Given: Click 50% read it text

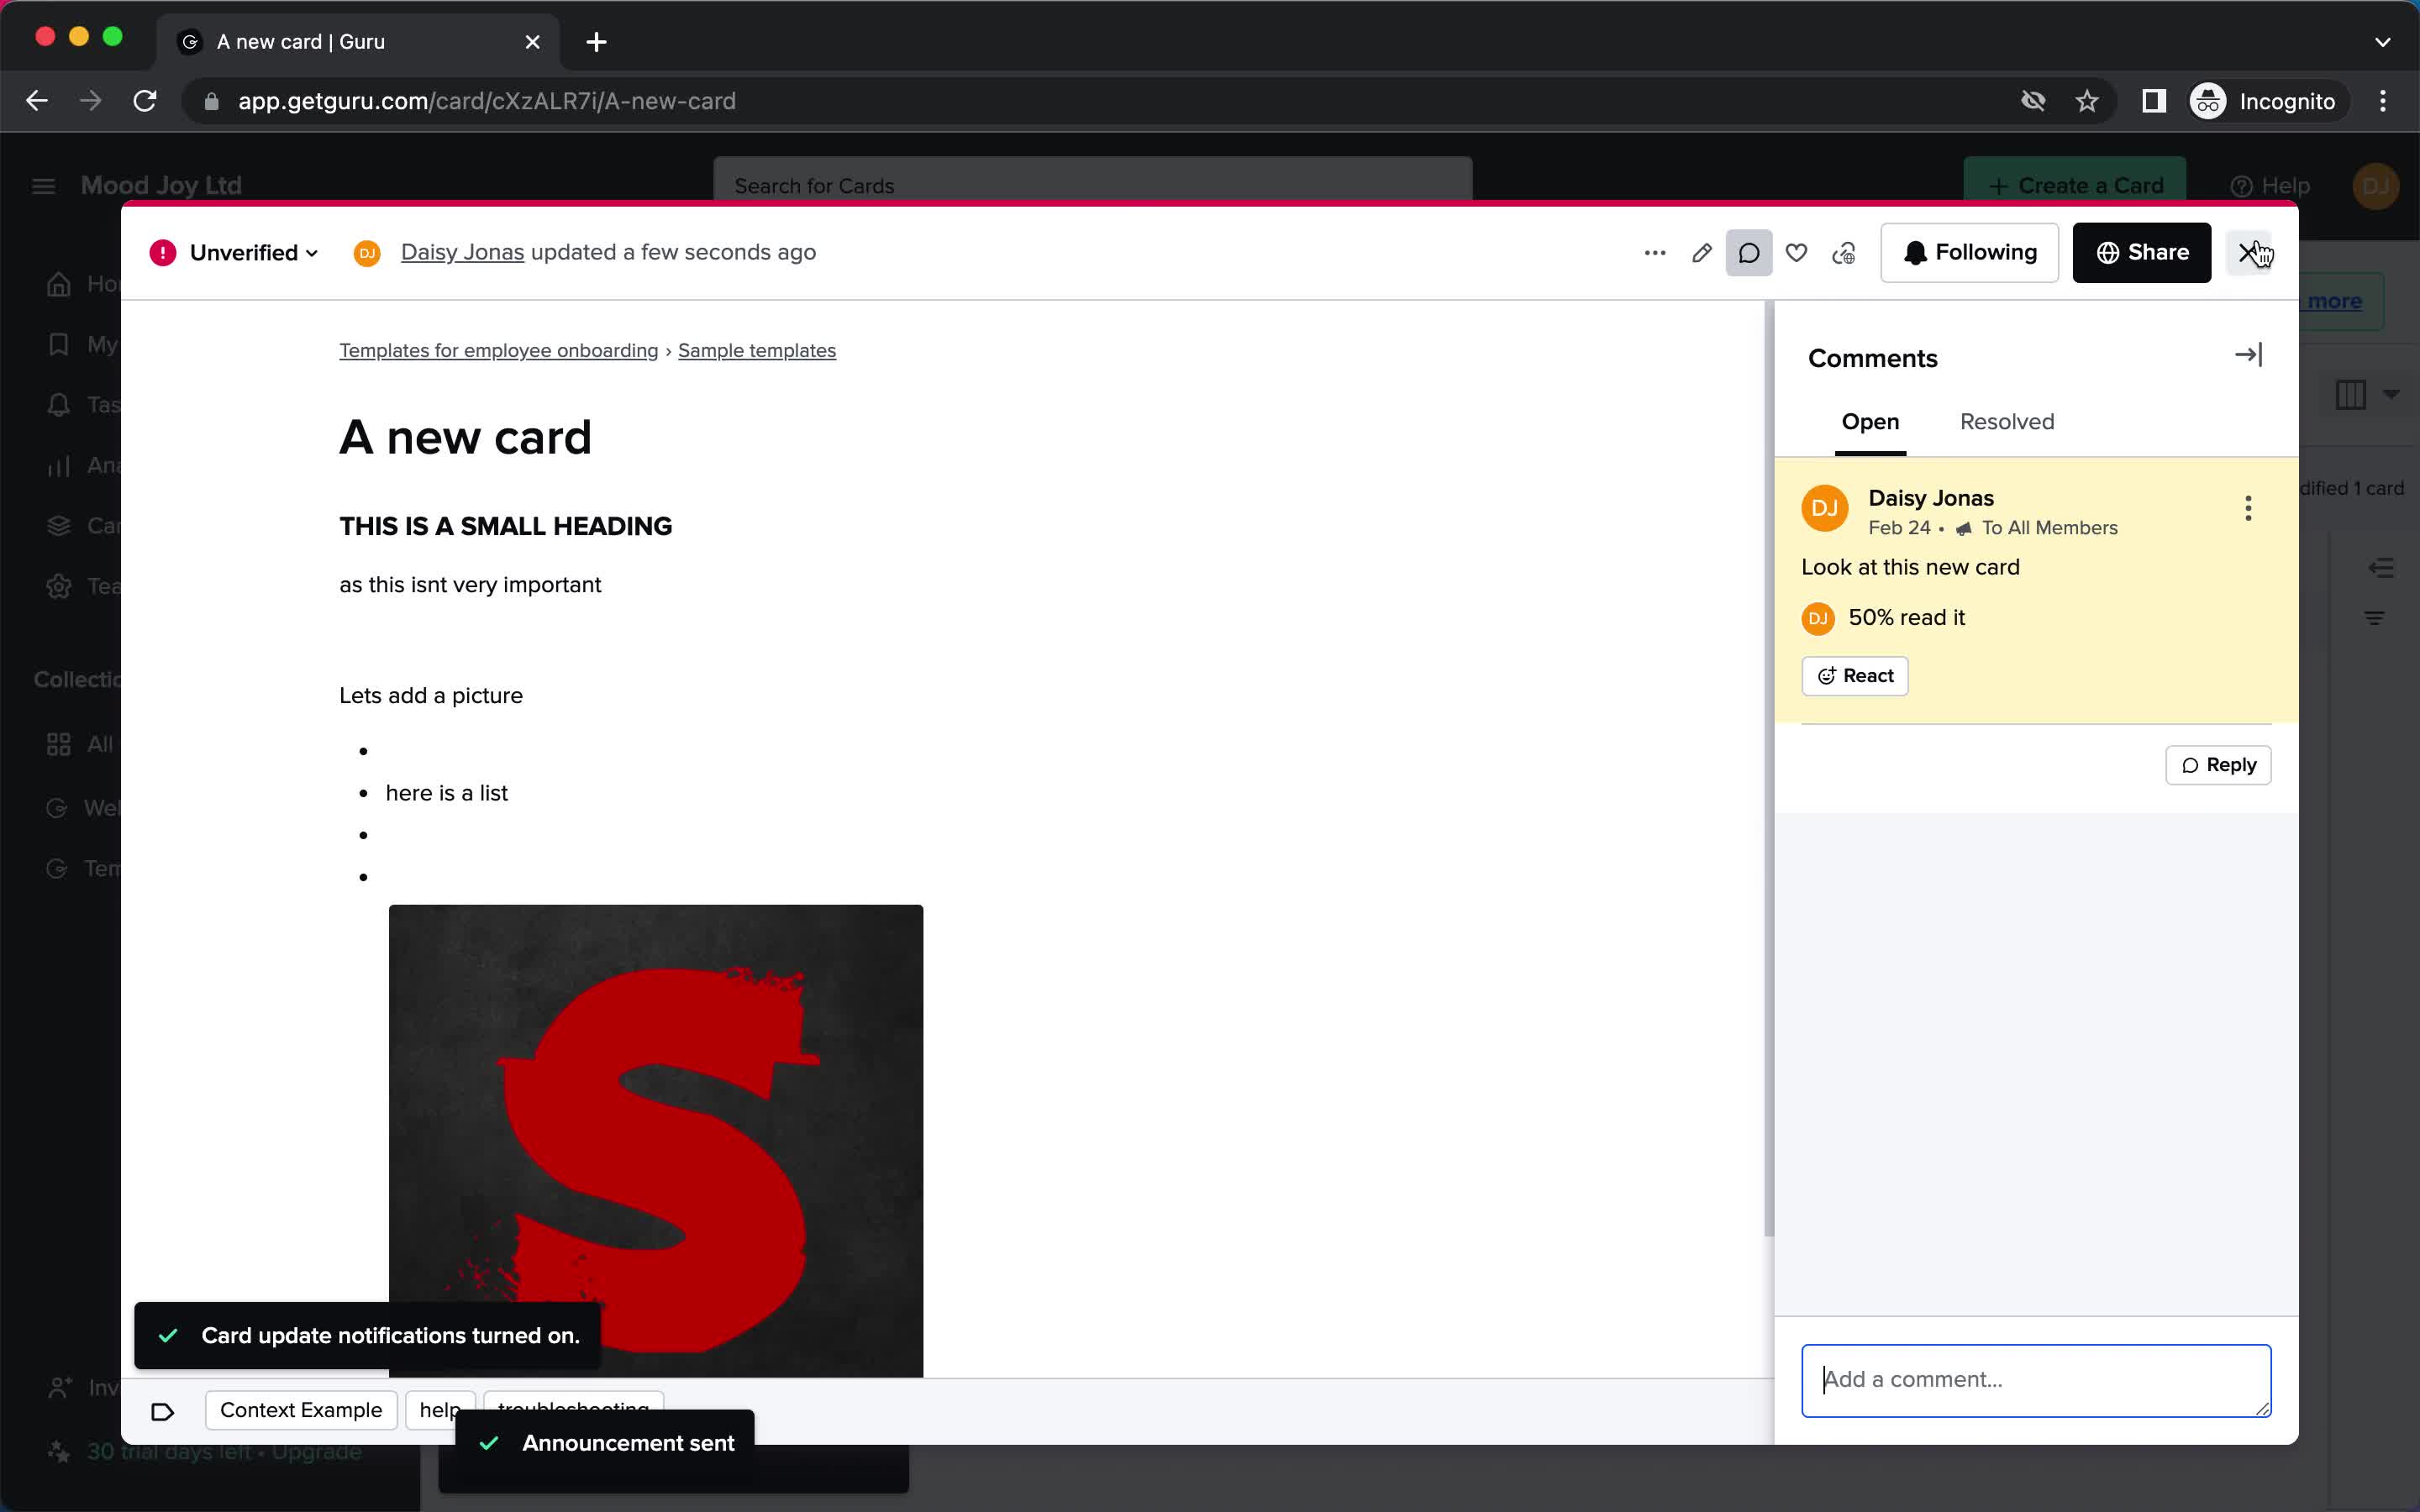Looking at the screenshot, I should click(x=1906, y=618).
